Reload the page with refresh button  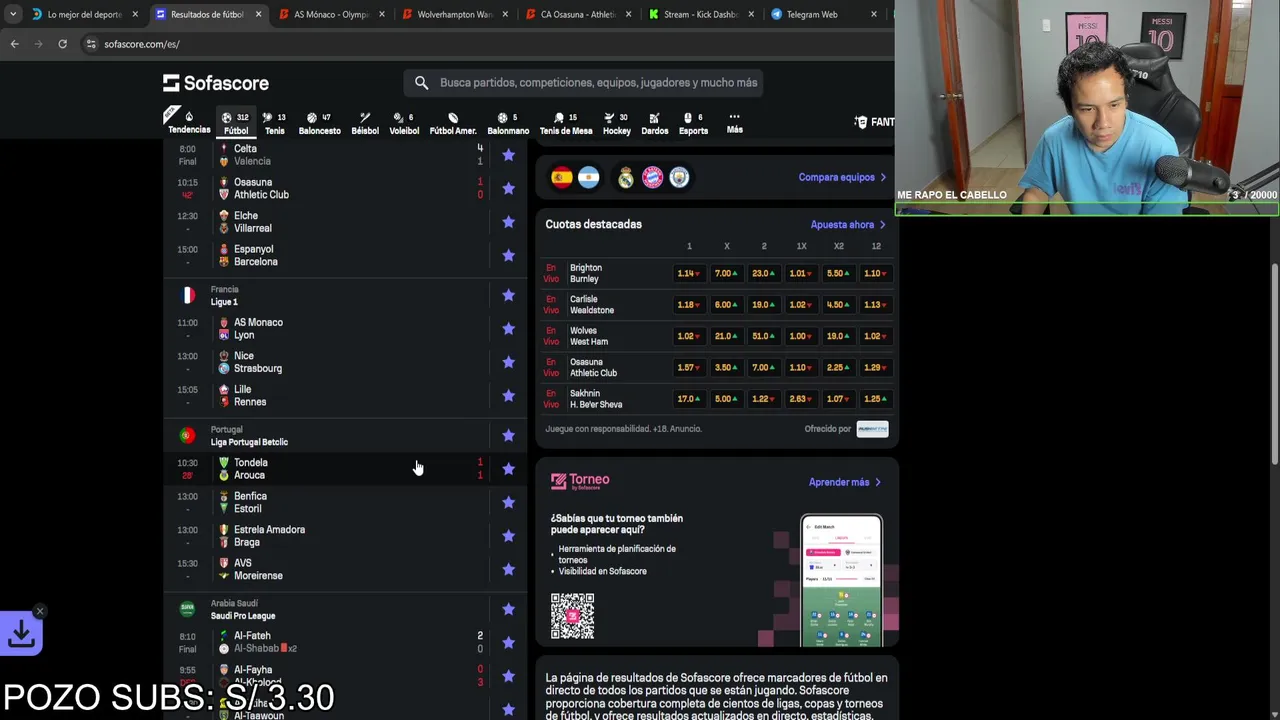62,44
